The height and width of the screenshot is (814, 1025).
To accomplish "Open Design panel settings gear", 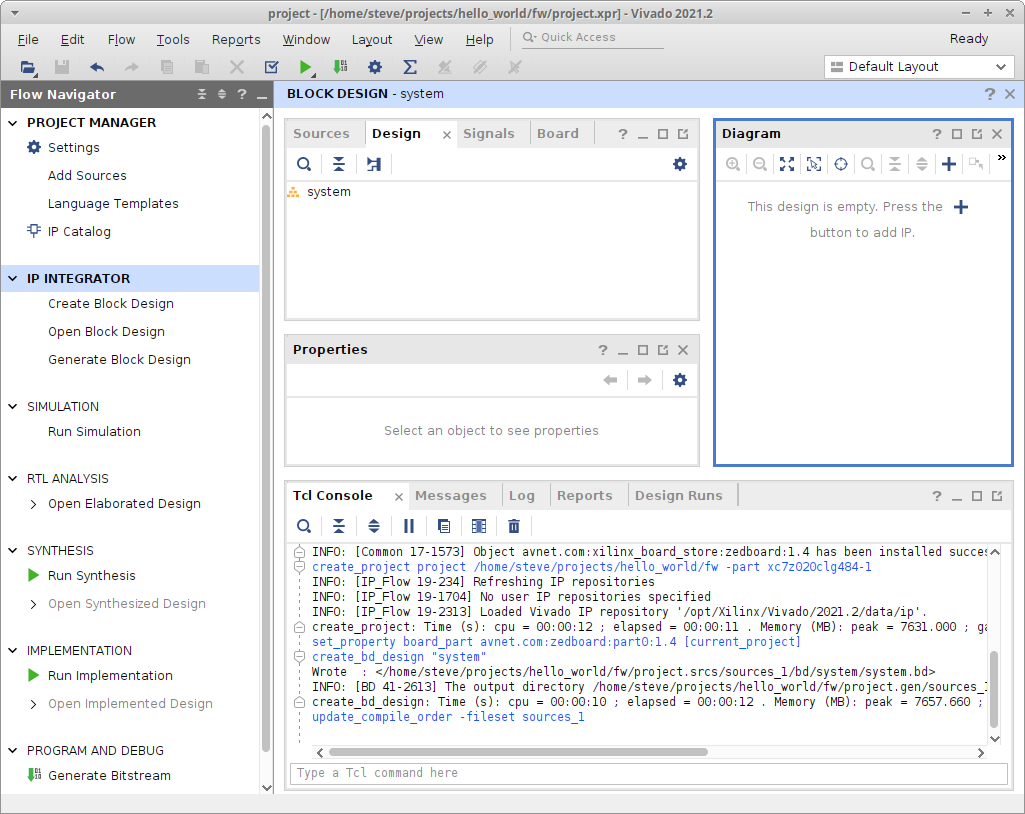I will click(680, 164).
